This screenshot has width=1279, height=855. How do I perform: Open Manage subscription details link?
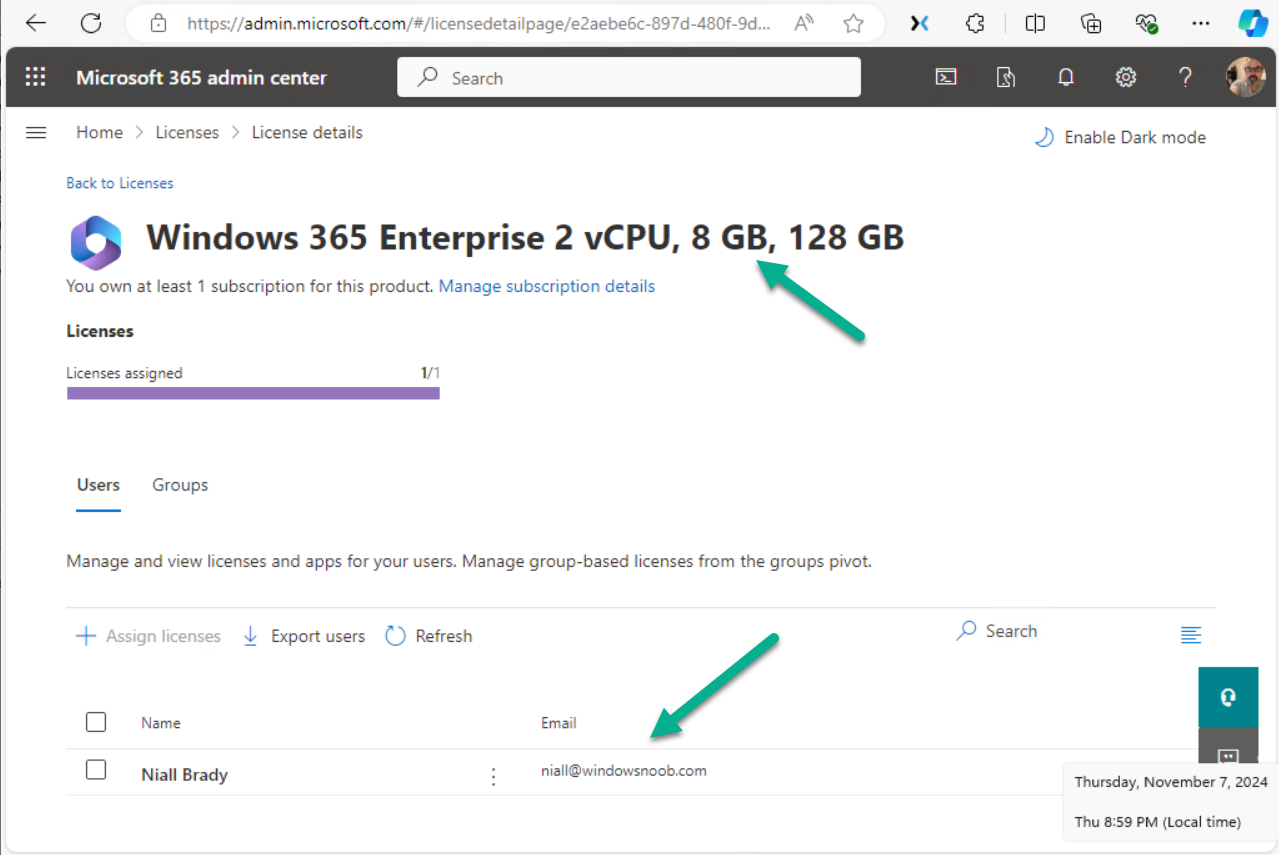[547, 286]
